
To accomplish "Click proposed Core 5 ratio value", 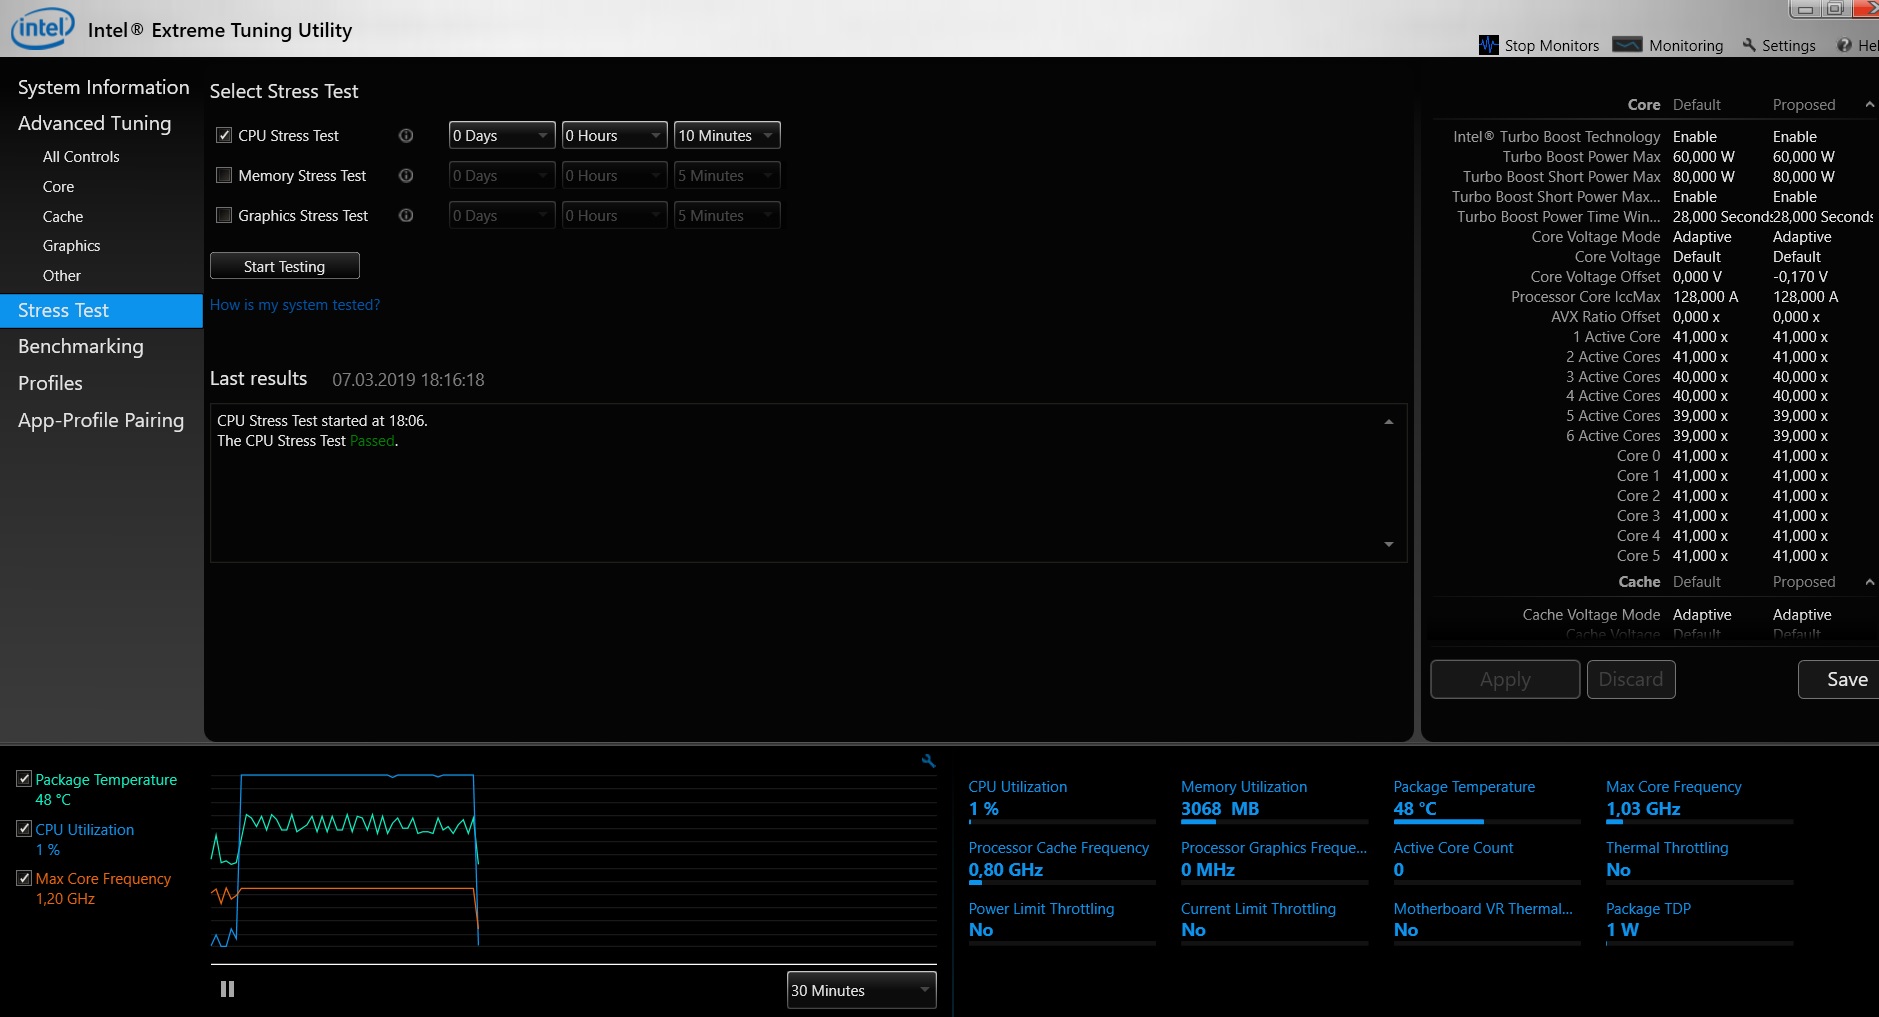I will tap(1800, 556).
